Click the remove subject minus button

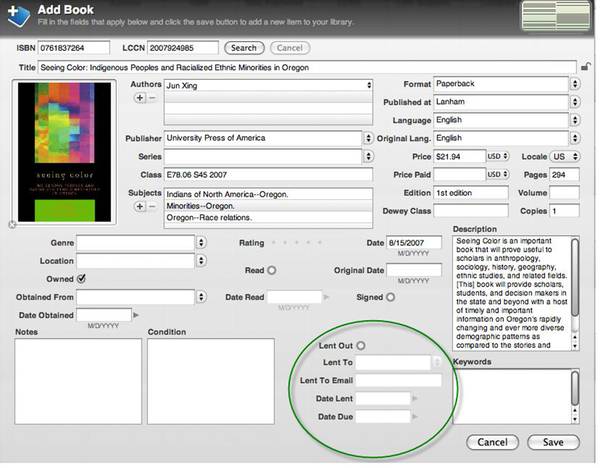tap(151, 206)
